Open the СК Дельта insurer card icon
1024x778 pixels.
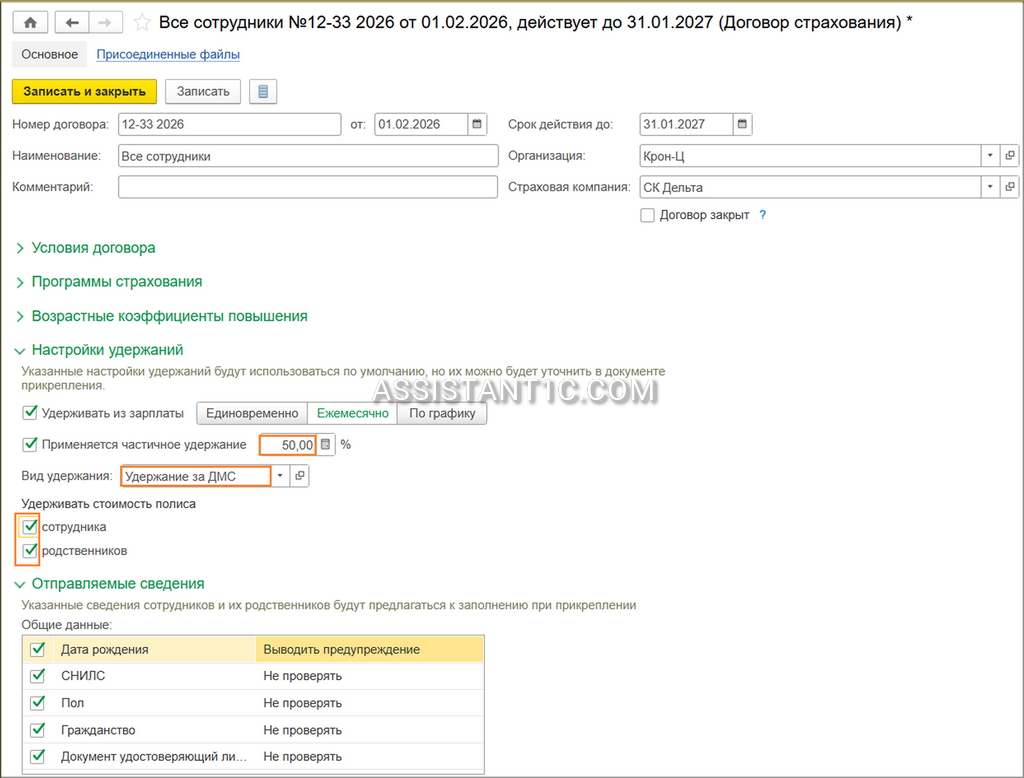[1010, 187]
